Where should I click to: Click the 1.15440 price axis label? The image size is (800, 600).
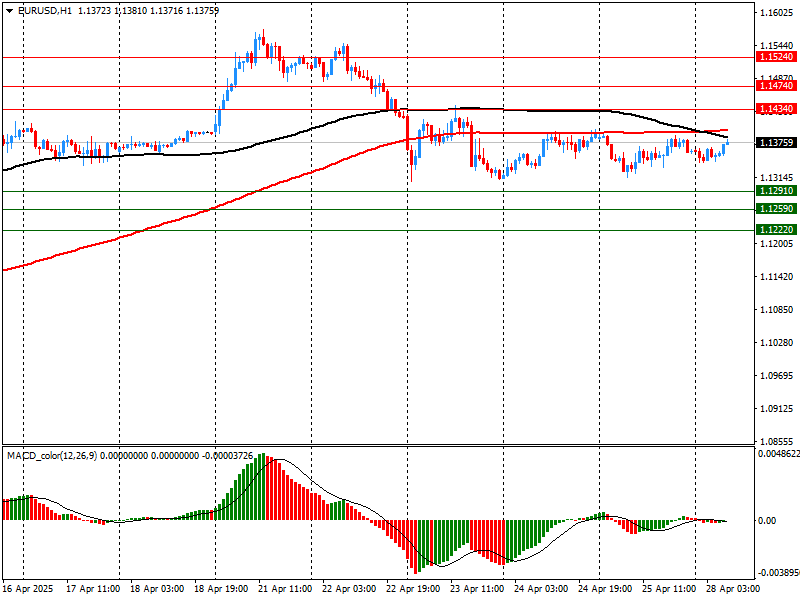pyautogui.click(x=777, y=46)
